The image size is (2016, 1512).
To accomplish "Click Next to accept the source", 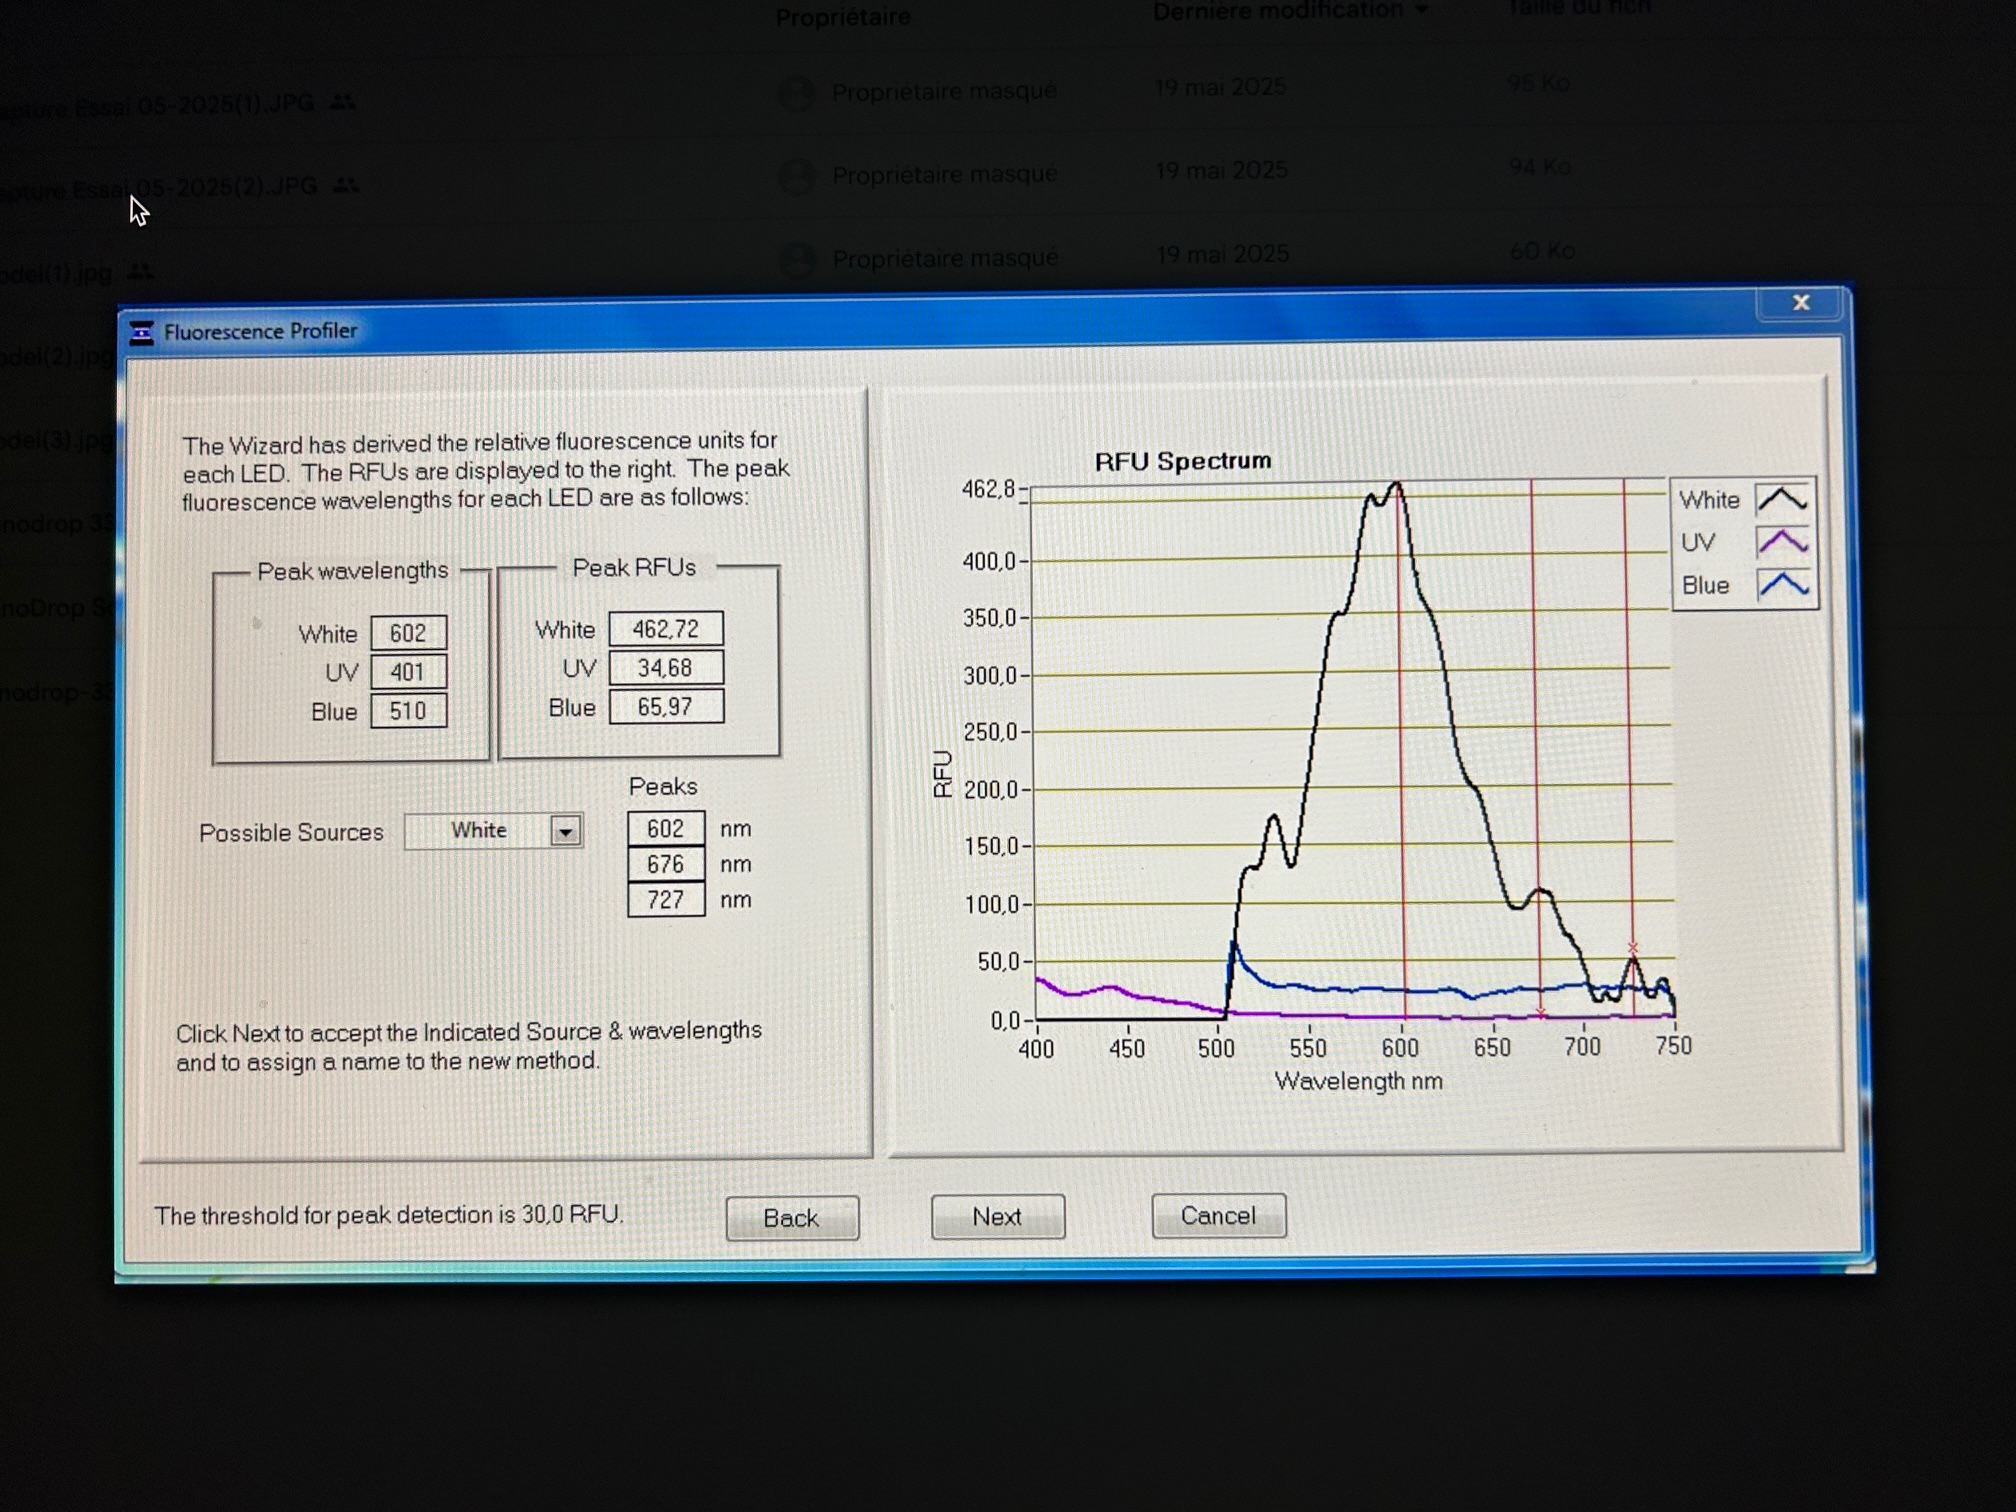I will tap(997, 1217).
